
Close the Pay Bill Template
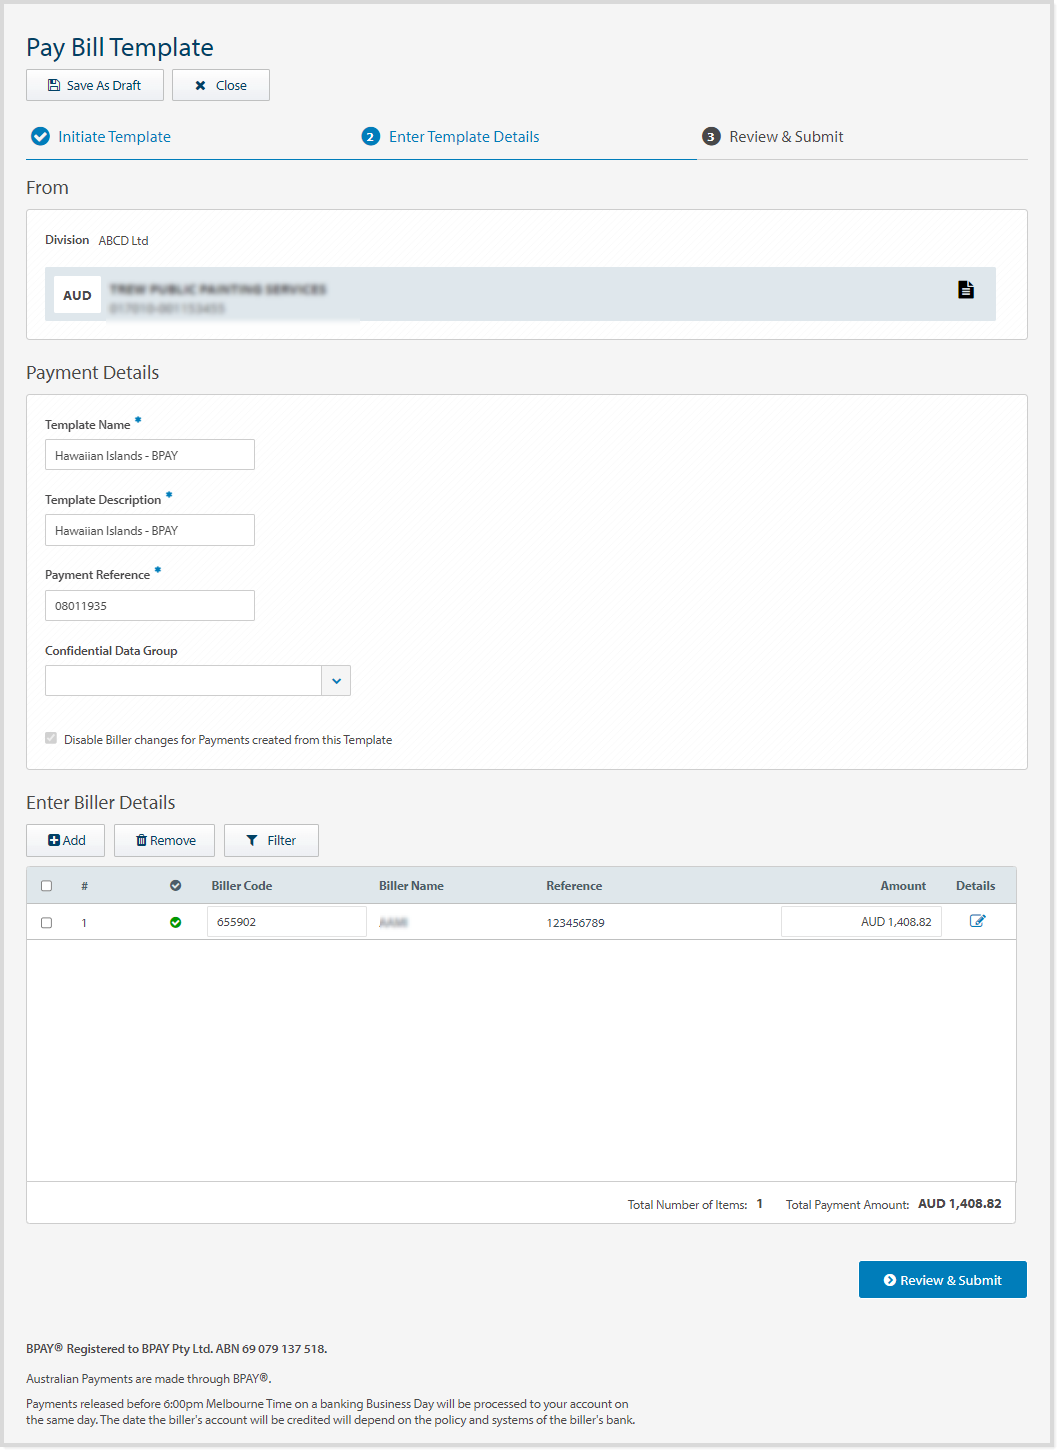[x=221, y=86]
